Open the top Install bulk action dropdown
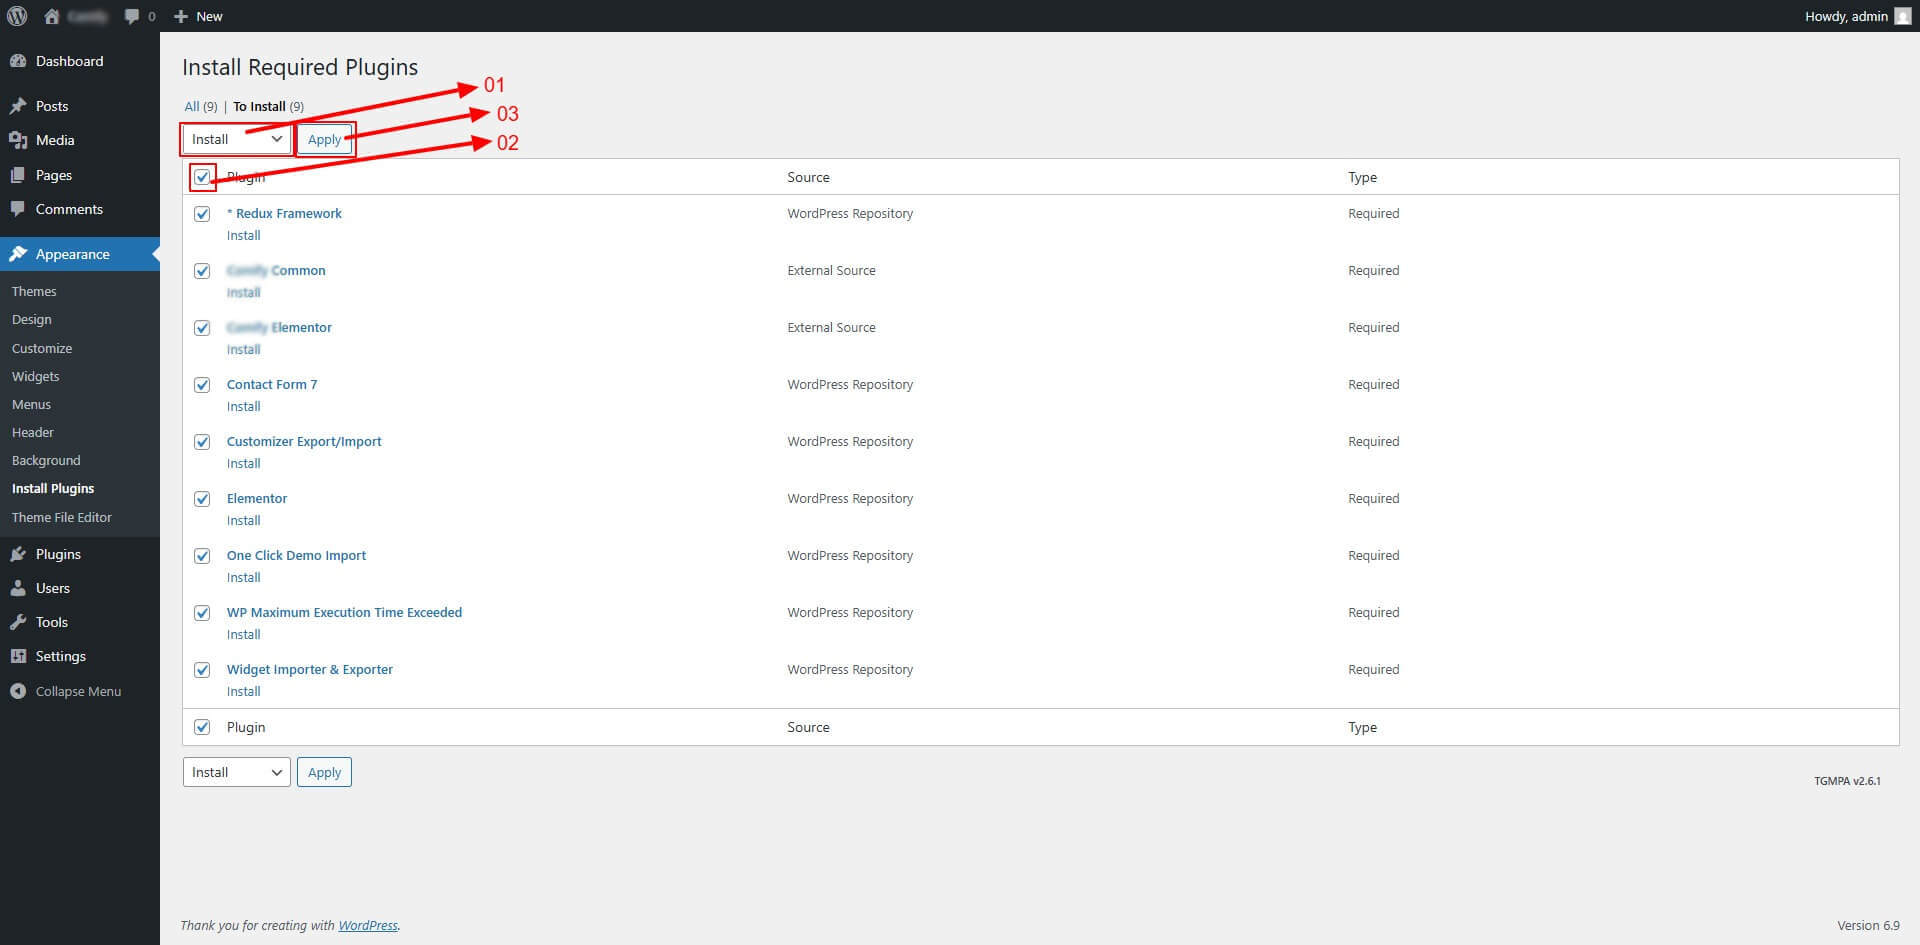Image resolution: width=1920 pixels, height=945 pixels. pyautogui.click(x=236, y=139)
